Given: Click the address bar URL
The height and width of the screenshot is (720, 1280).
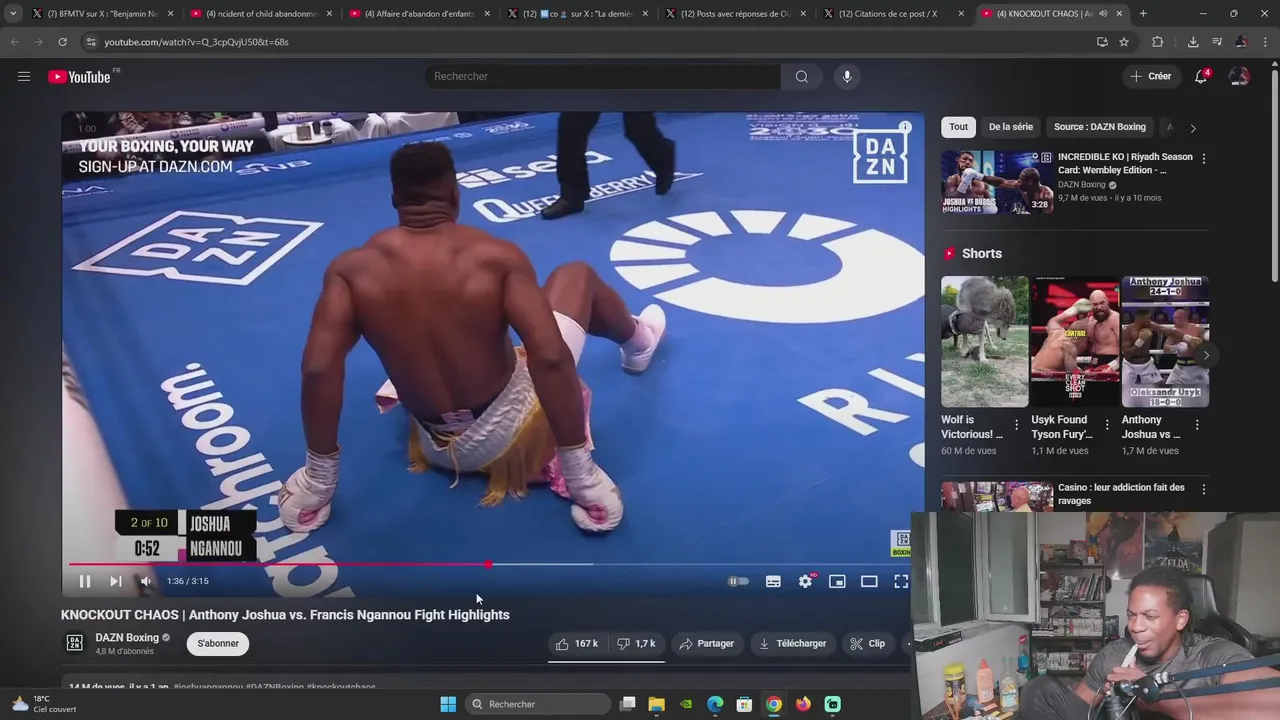Looking at the screenshot, I should pyautogui.click(x=196, y=42).
